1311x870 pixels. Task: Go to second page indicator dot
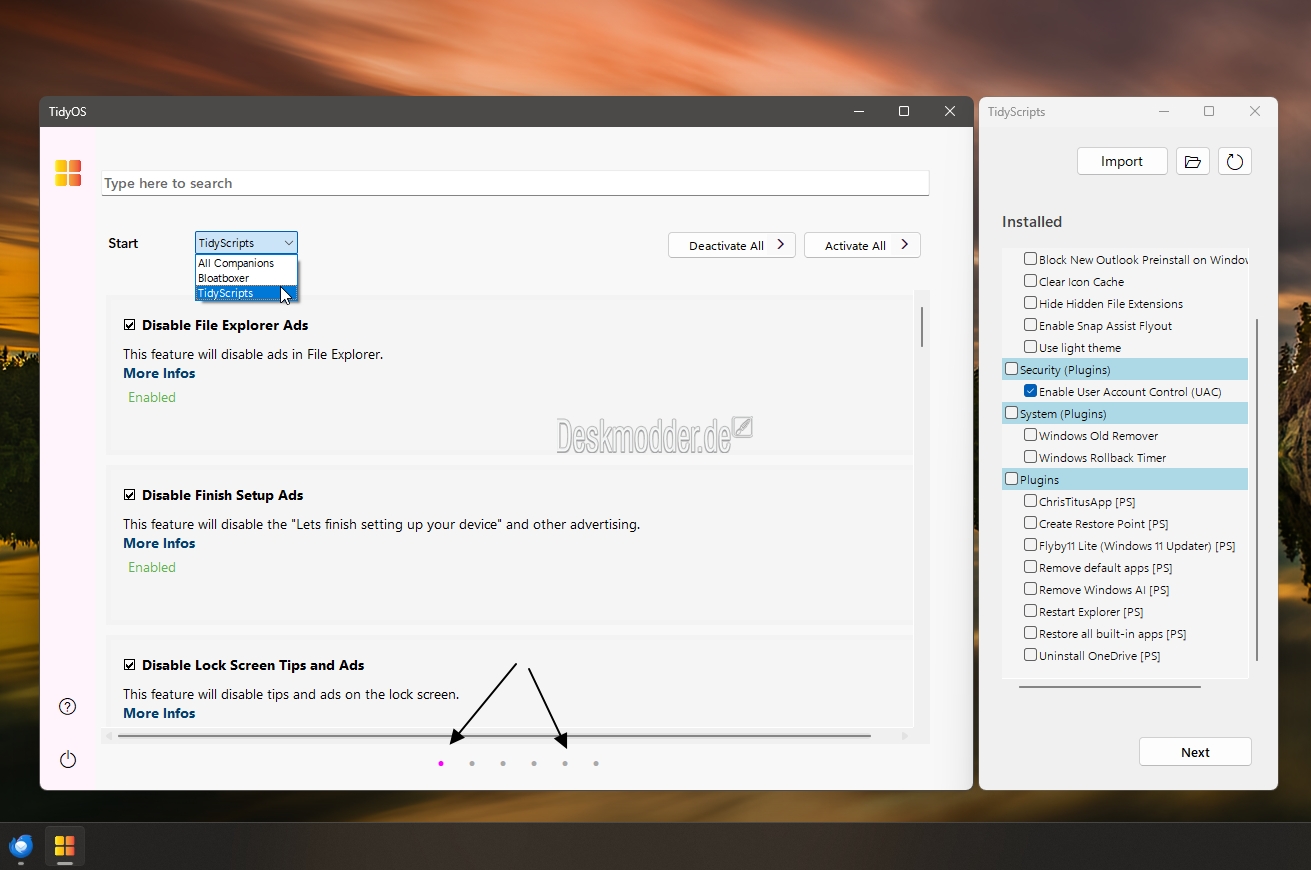point(472,764)
